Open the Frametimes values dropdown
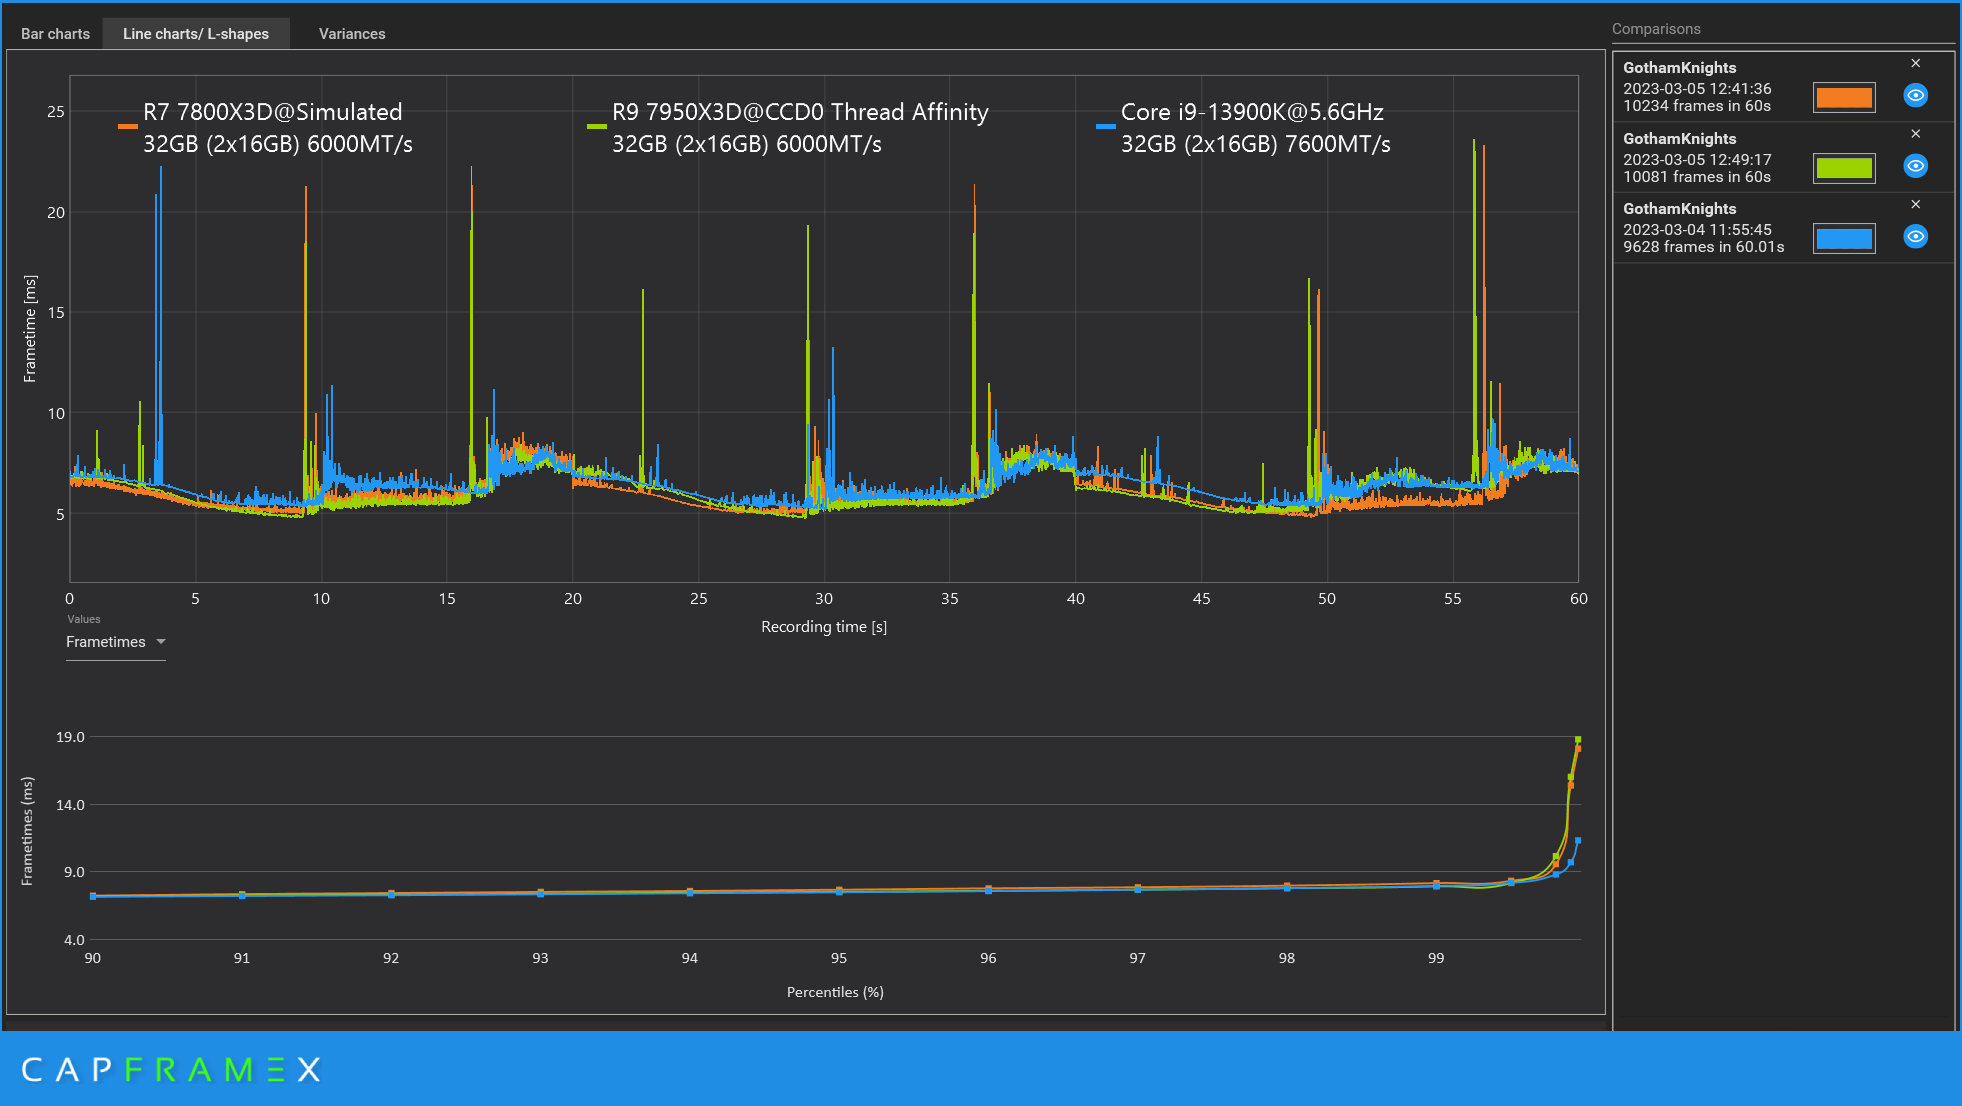Image resolution: width=1962 pixels, height=1106 pixels. (x=115, y=642)
